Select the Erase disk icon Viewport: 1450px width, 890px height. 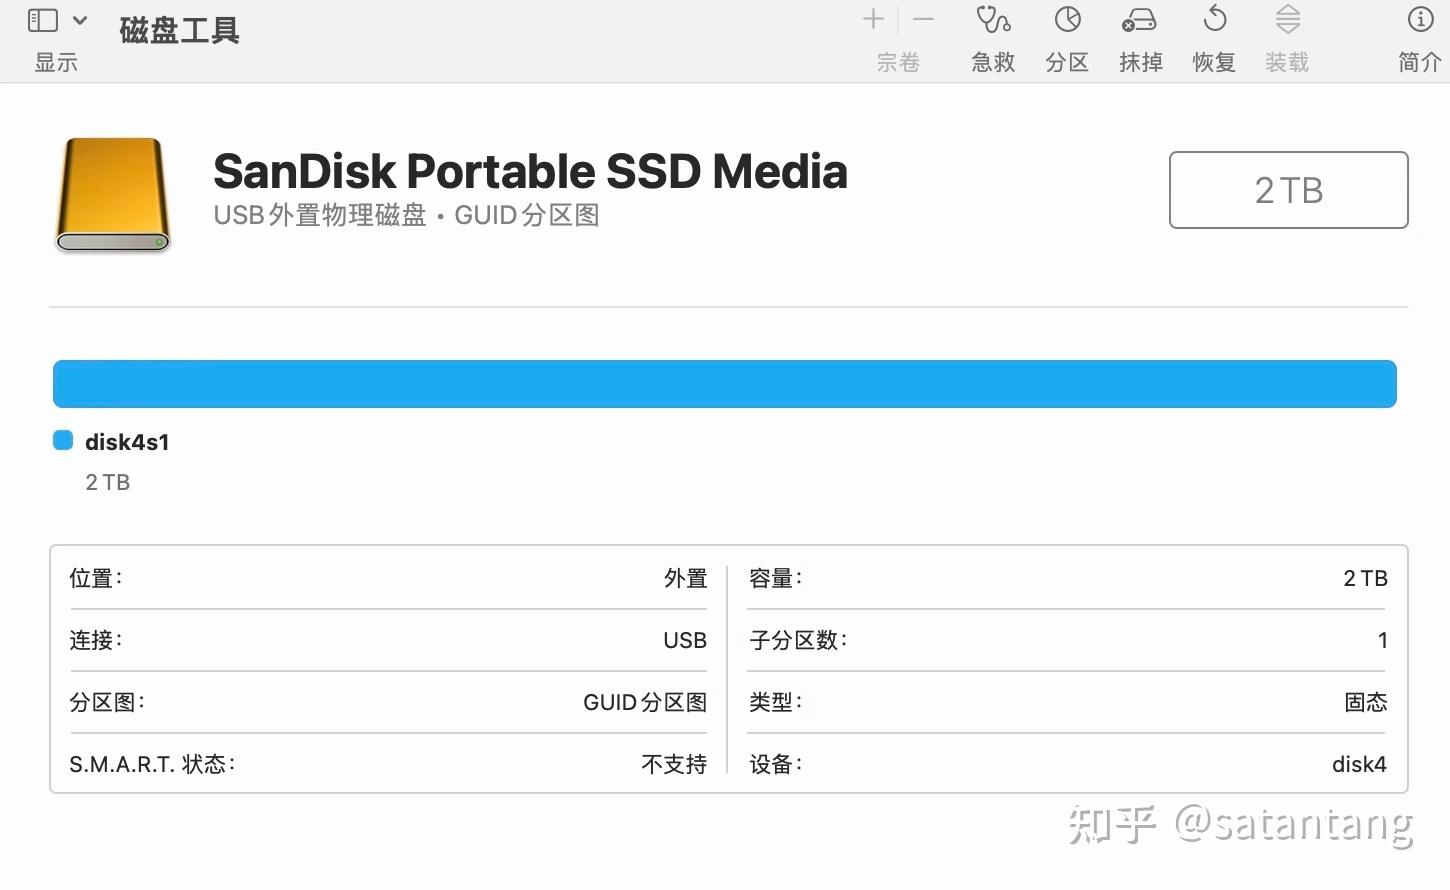point(1139,20)
